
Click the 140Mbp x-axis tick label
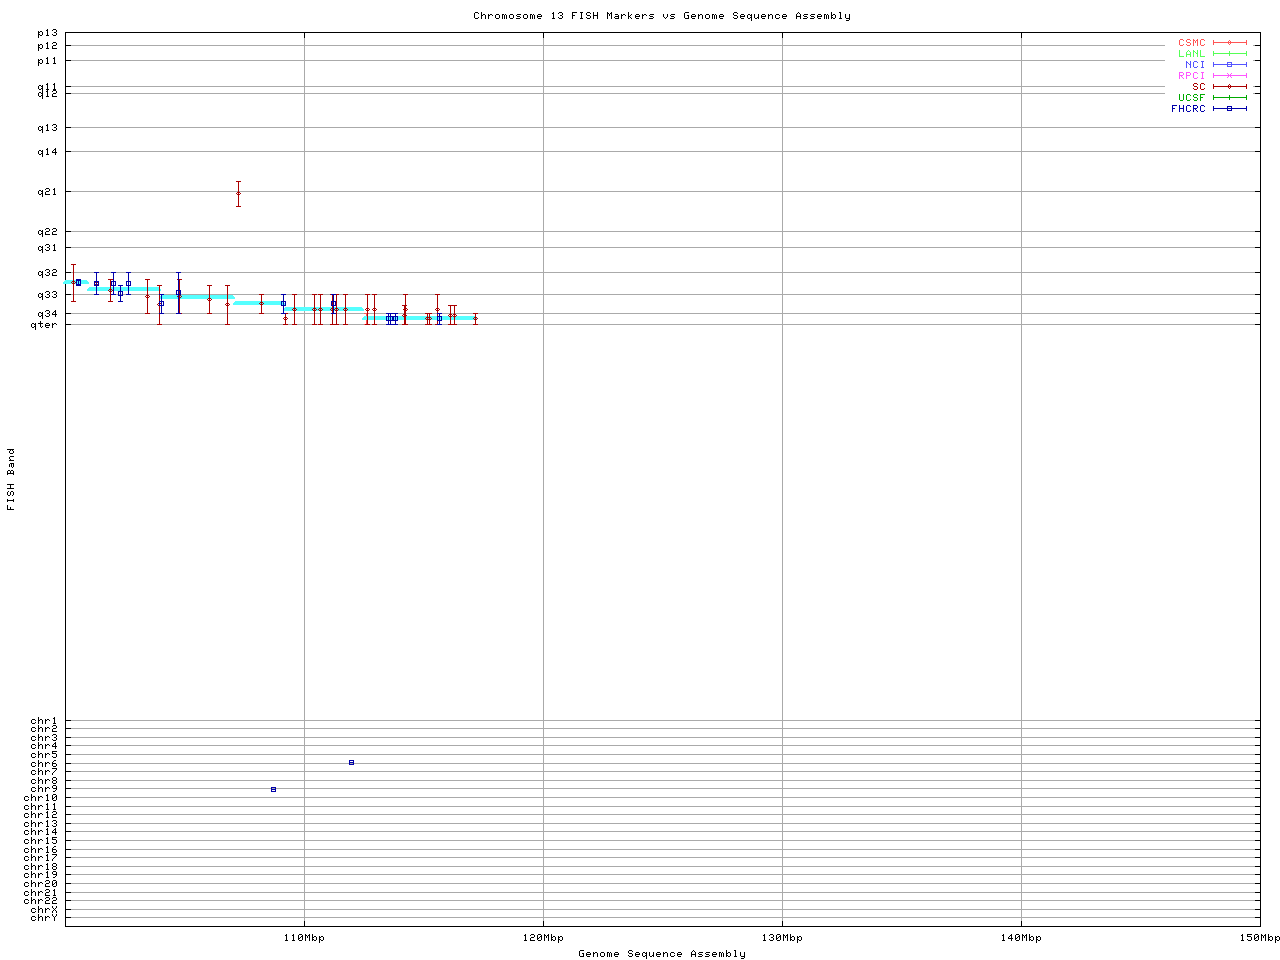(x=1021, y=938)
